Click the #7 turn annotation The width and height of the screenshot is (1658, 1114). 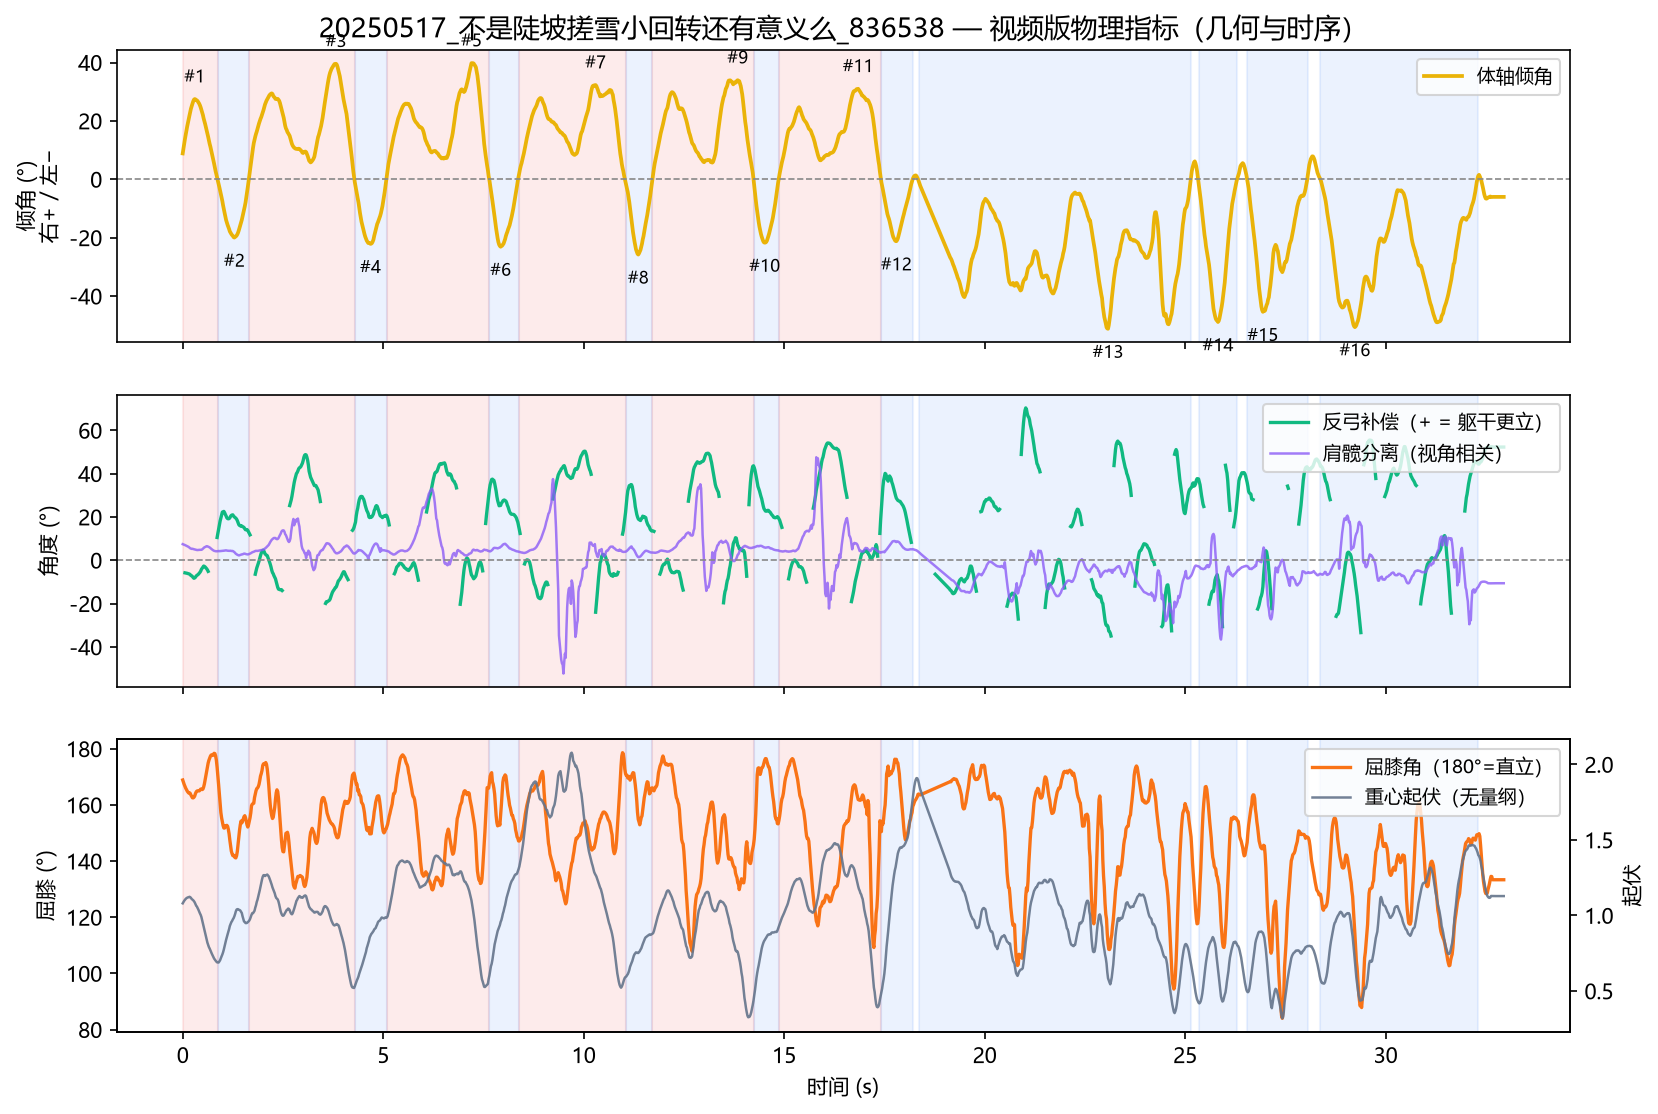coord(595,62)
